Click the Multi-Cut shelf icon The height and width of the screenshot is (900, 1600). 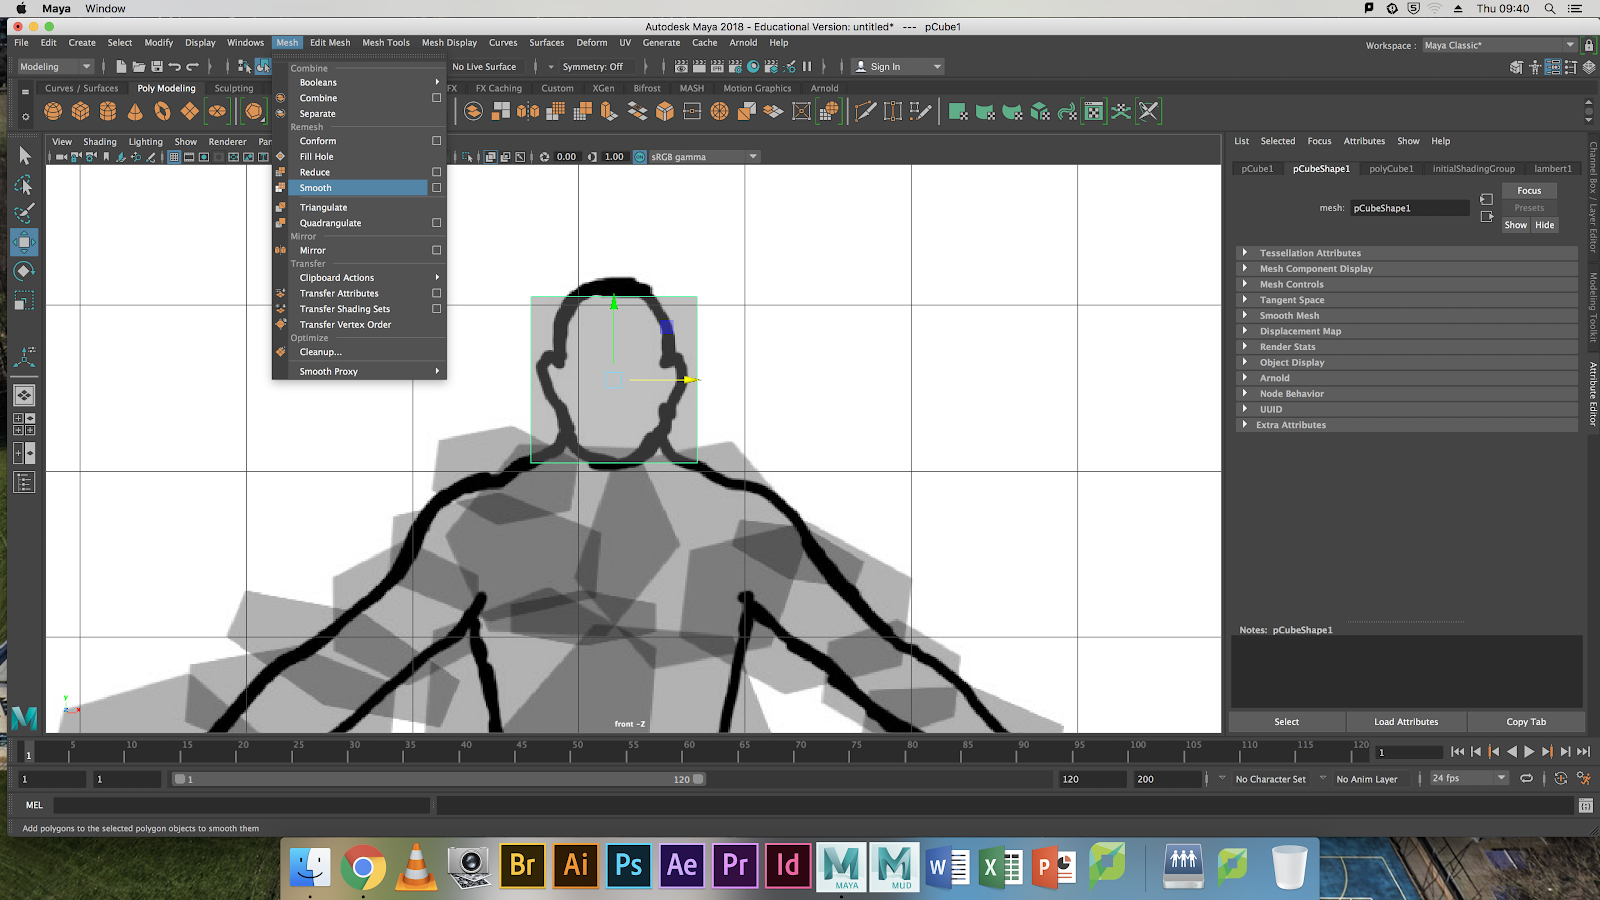pos(866,111)
